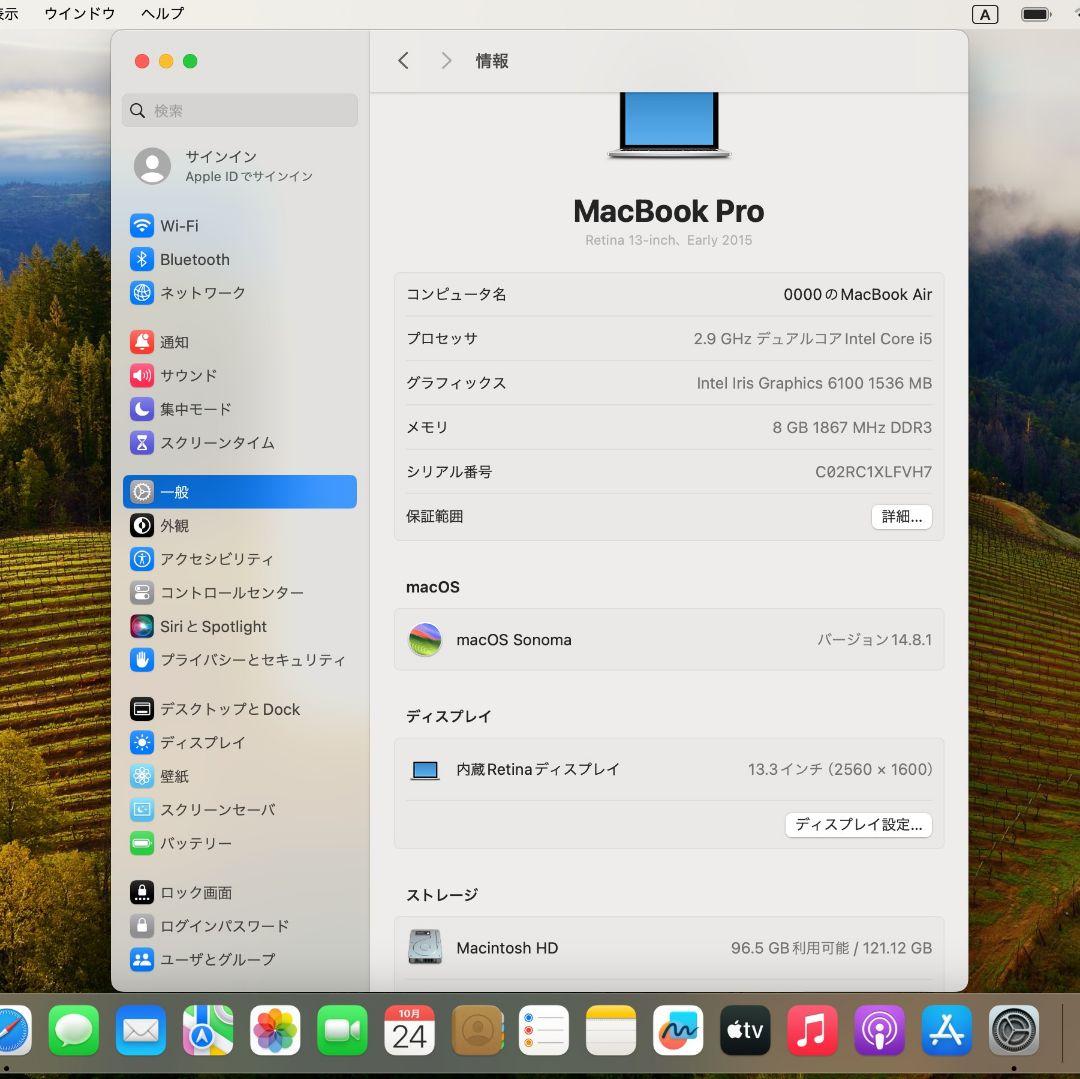This screenshot has width=1080, height=1079.
Task: Click input source A icon in menu bar
Action: (x=985, y=14)
